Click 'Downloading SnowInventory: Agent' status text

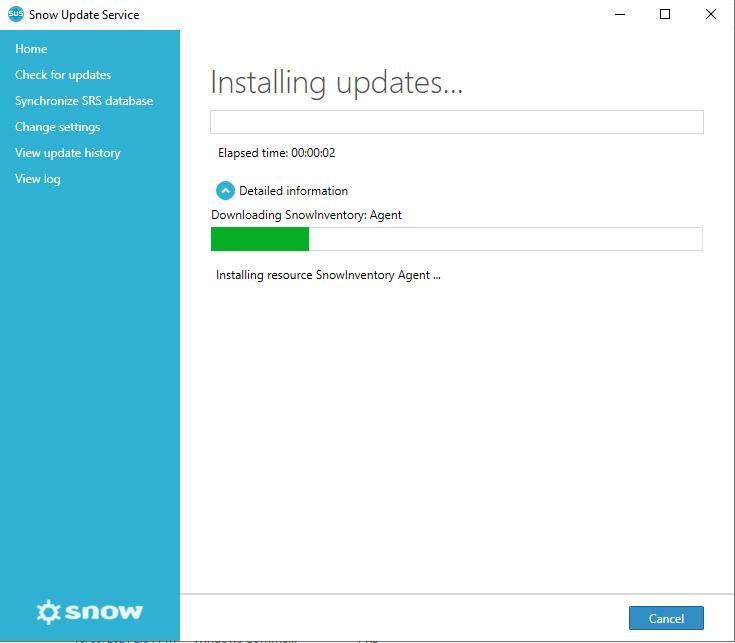307,215
